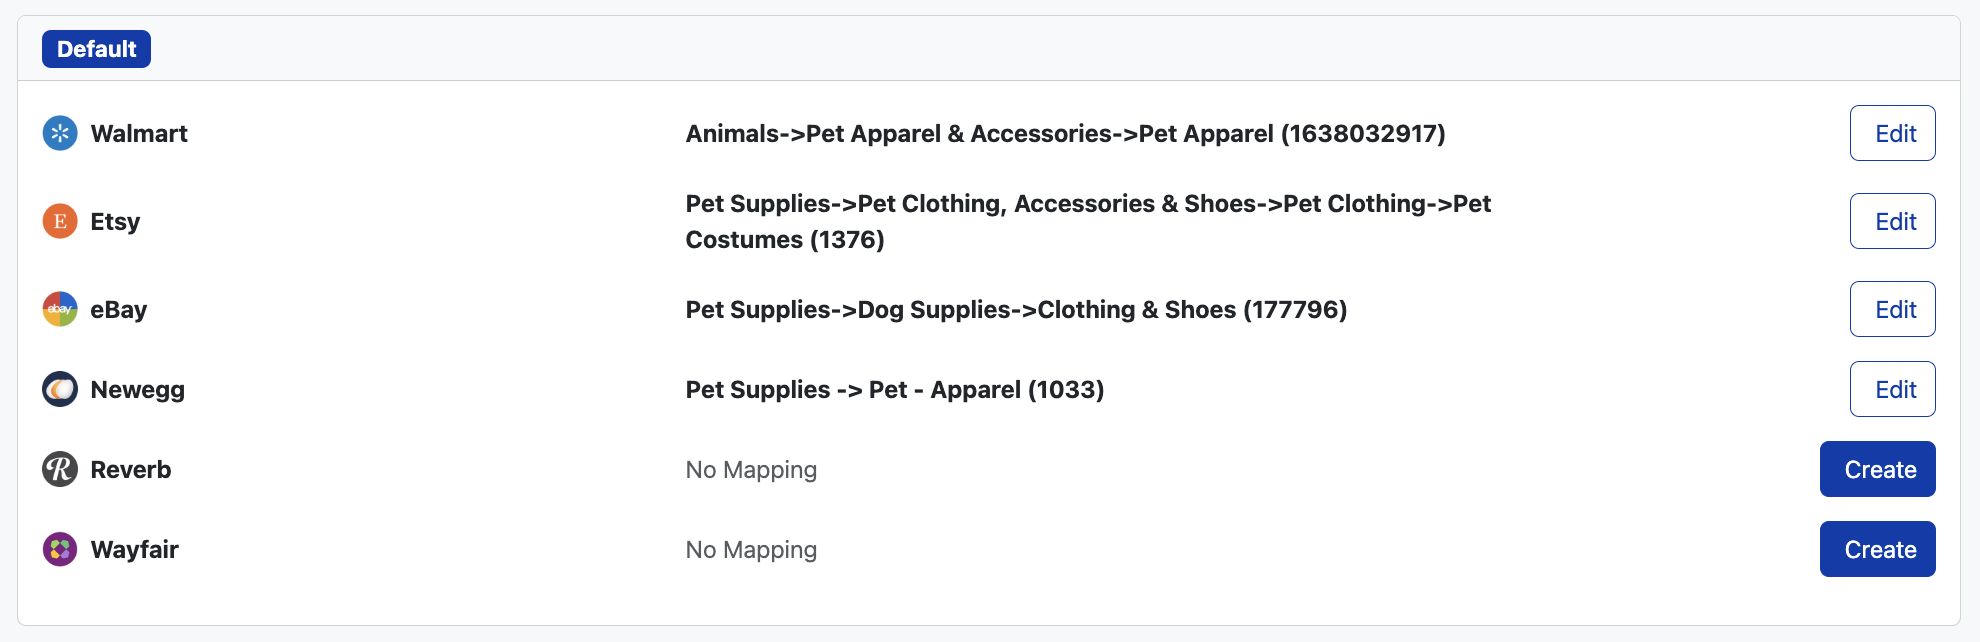Click the Wayfair marketplace icon
The height and width of the screenshot is (642, 1980).
click(60, 549)
